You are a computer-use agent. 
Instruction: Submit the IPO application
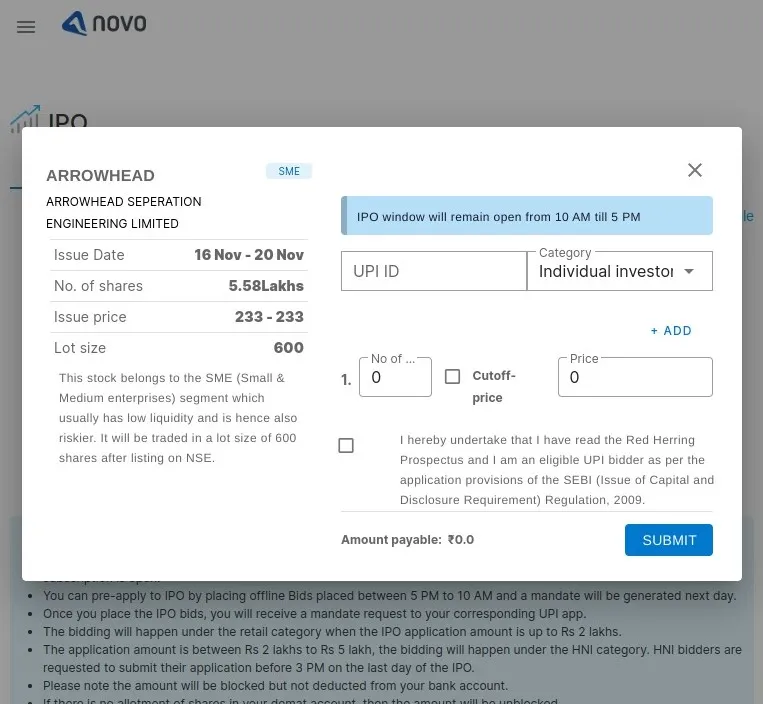click(669, 540)
